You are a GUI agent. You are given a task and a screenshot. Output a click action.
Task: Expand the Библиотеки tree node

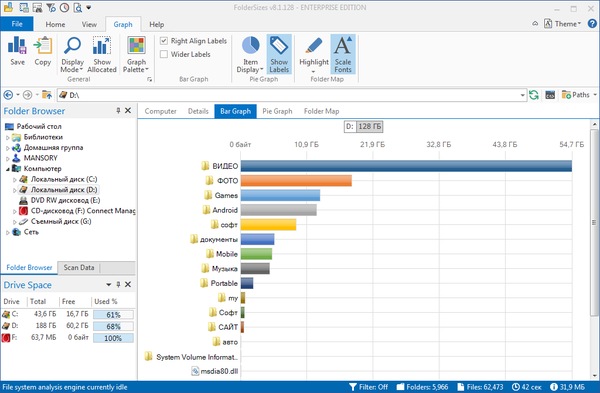[8, 137]
